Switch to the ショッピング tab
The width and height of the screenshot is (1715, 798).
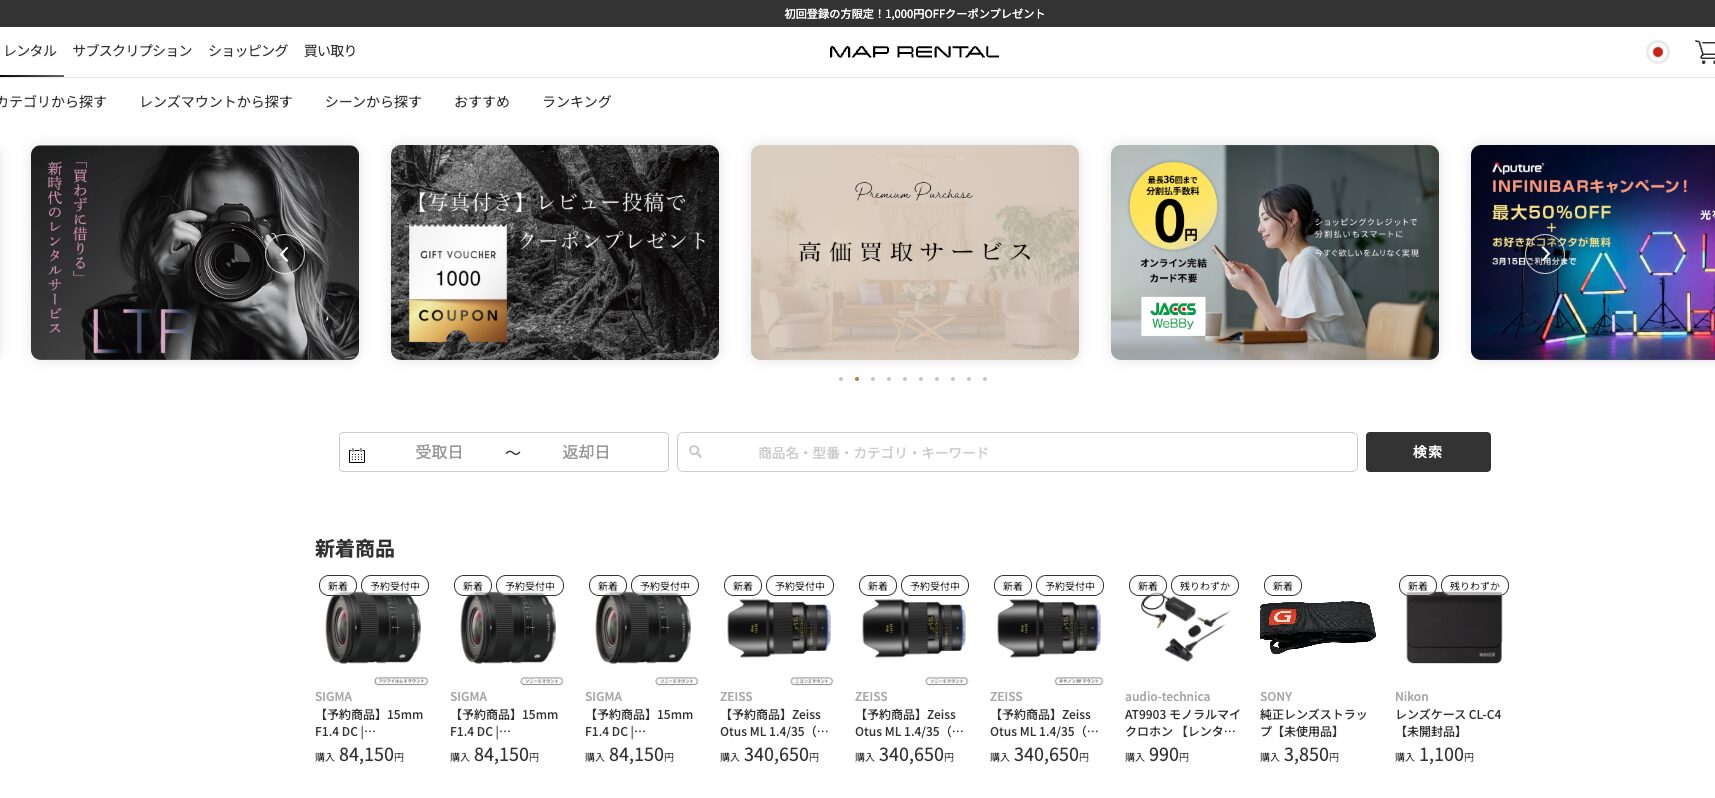coord(248,51)
